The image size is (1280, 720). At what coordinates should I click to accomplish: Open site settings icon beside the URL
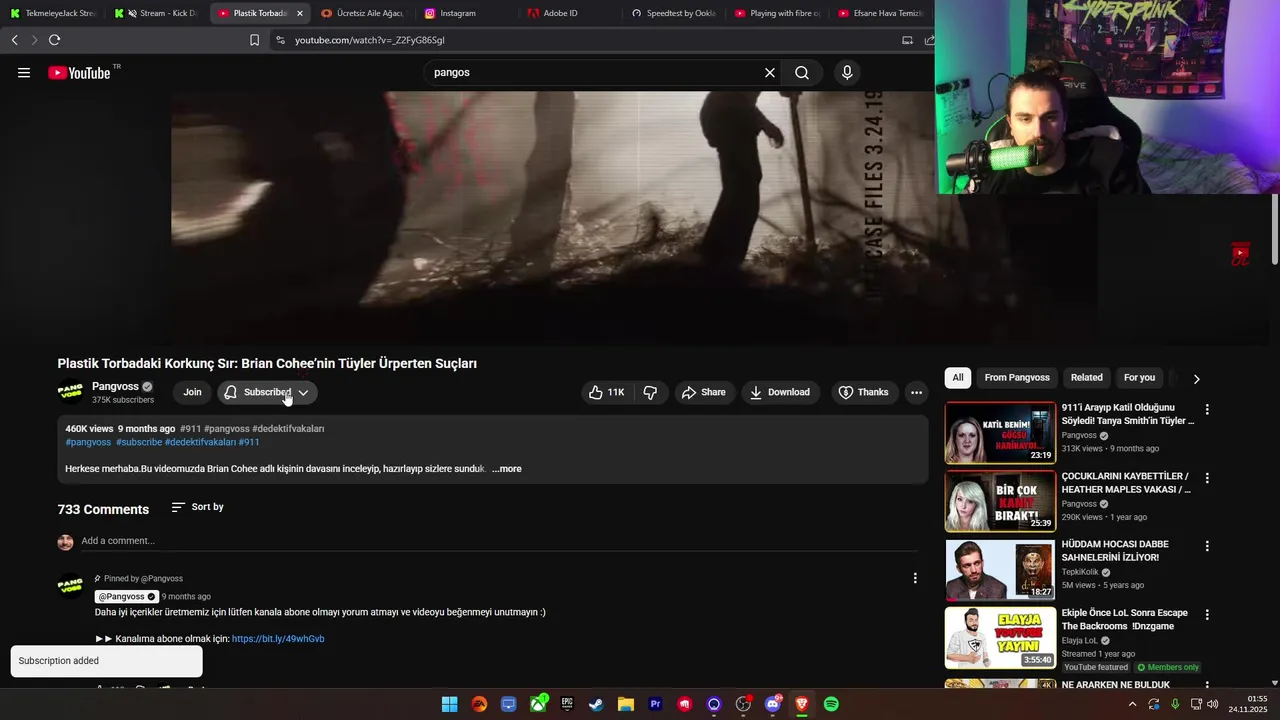coord(280,40)
